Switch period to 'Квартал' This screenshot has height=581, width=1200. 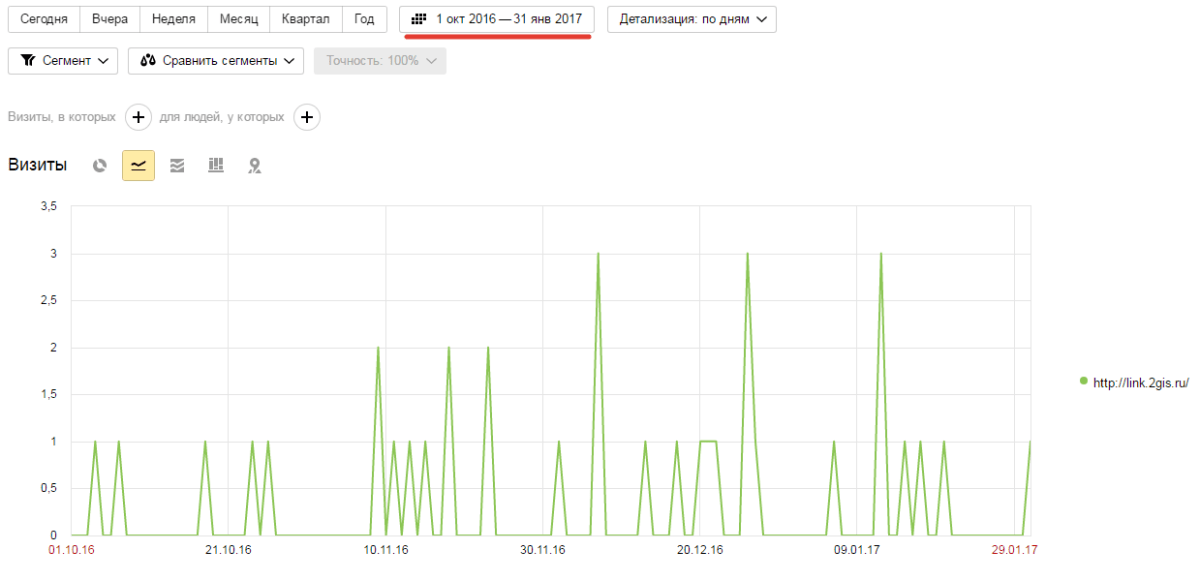(306, 19)
